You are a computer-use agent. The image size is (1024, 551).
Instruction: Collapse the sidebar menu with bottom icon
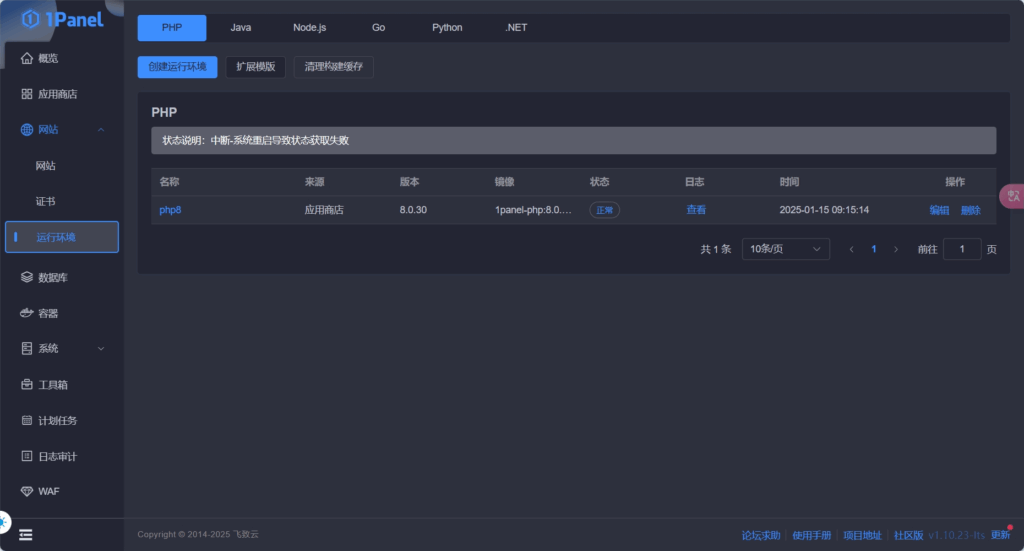[26, 535]
